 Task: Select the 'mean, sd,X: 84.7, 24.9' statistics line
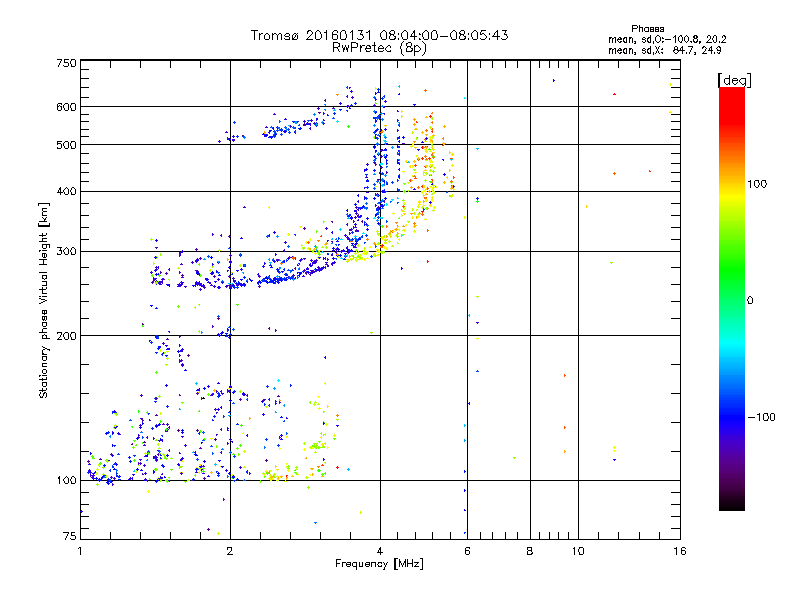tap(664, 50)
